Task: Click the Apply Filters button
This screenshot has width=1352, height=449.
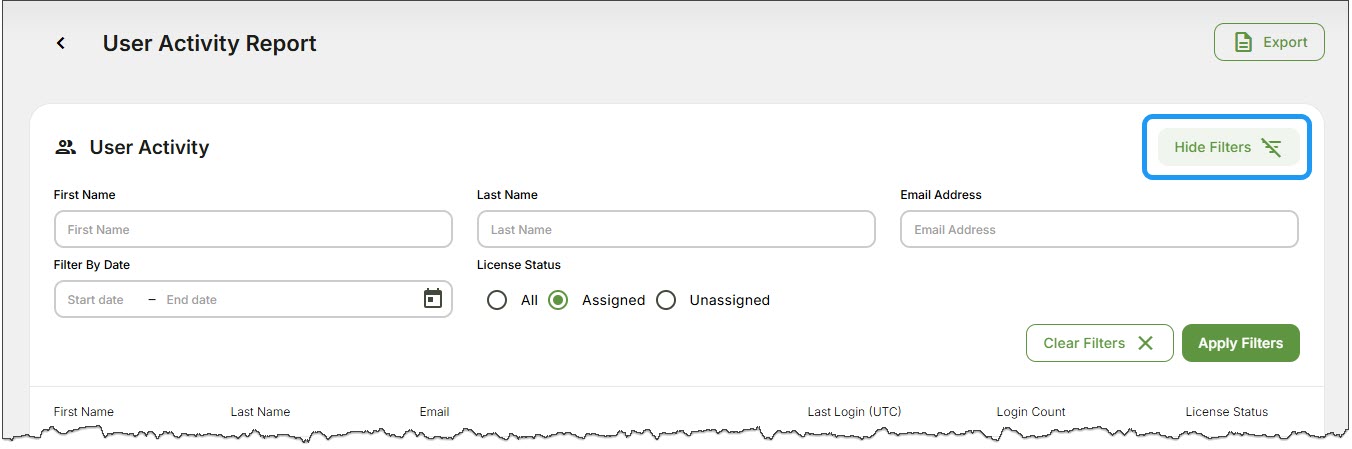Action: pos(1240,343)
